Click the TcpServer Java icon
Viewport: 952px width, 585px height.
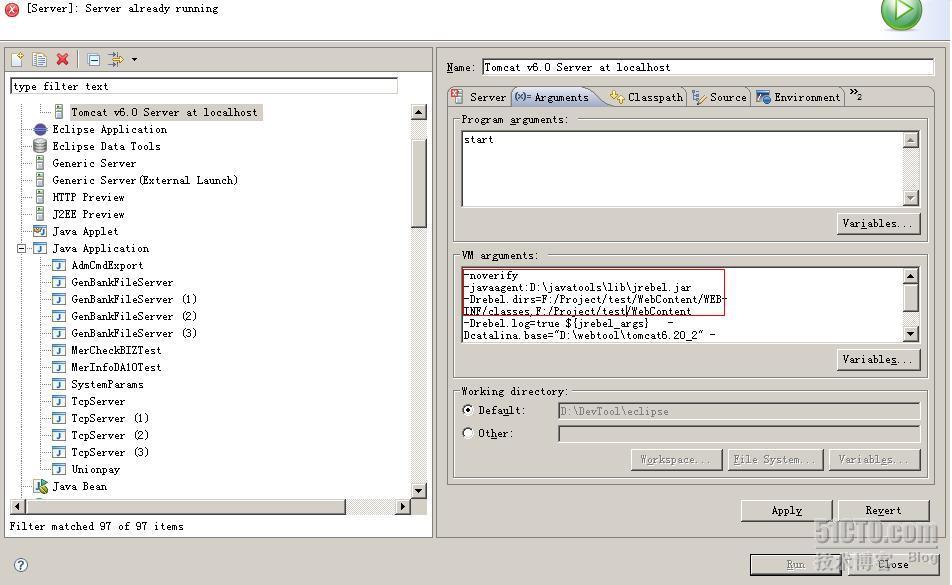coord(59,401)
